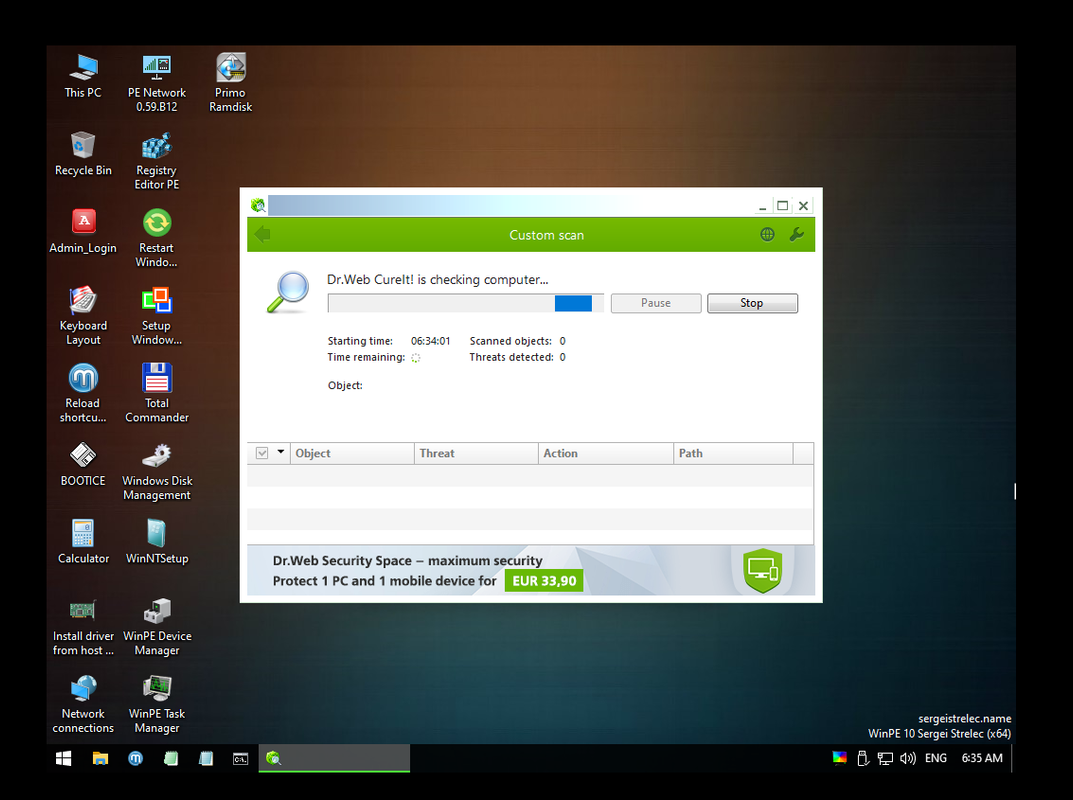Screen dimensions: 1073x800
Task: Open language globe icon in Dr.Web header
Action: pos(768,235)
